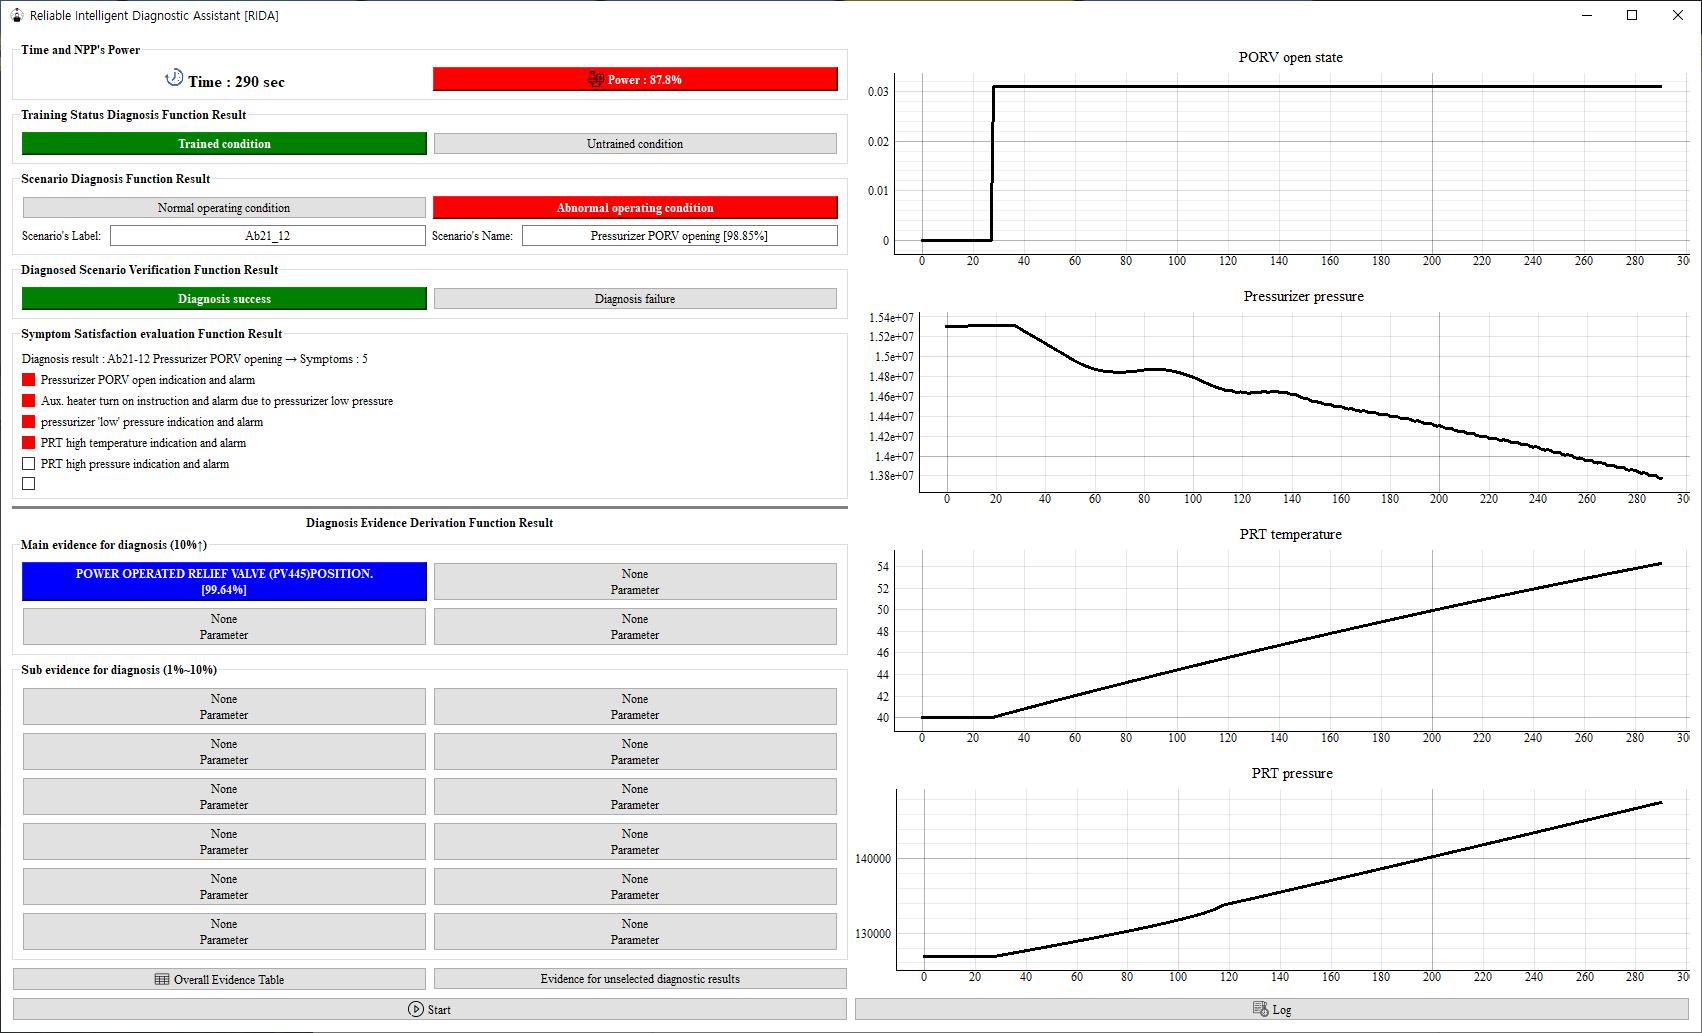The image size is (1702, 1033).
Task: Click the clock icon beside the Time display
Action: (175, 76)
